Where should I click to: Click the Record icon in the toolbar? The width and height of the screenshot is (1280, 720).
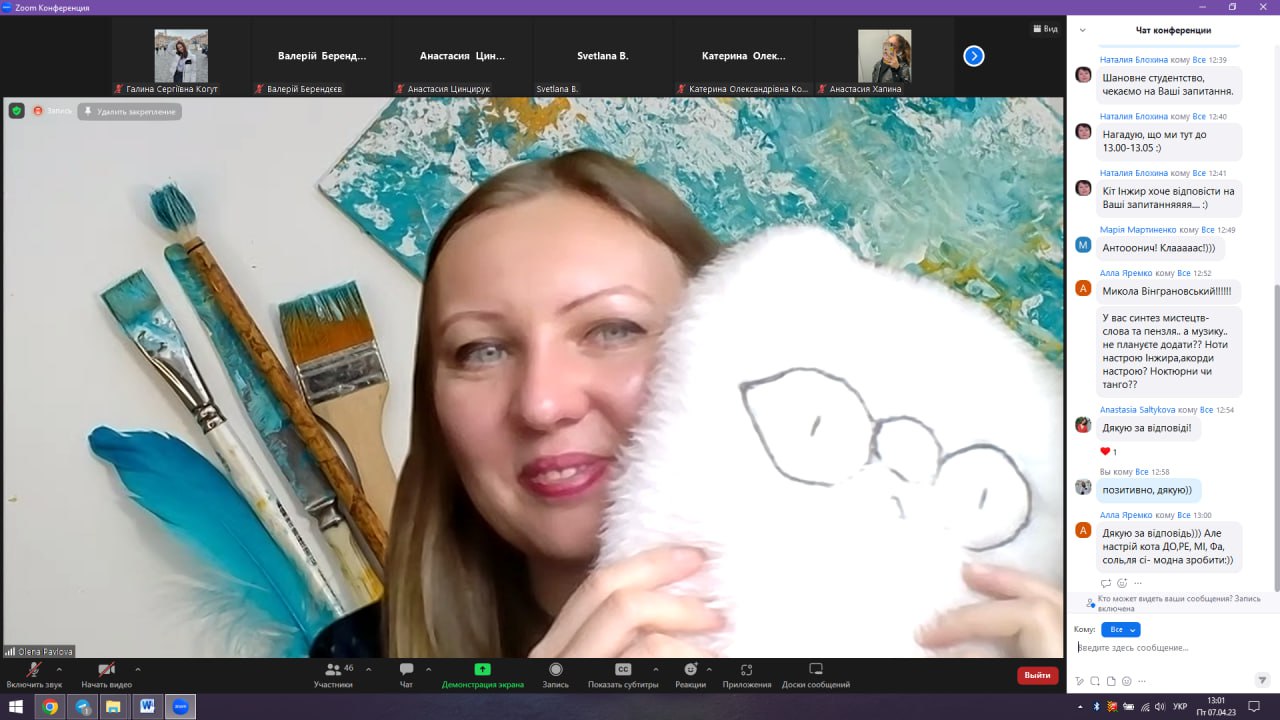[x=555, y=669]
